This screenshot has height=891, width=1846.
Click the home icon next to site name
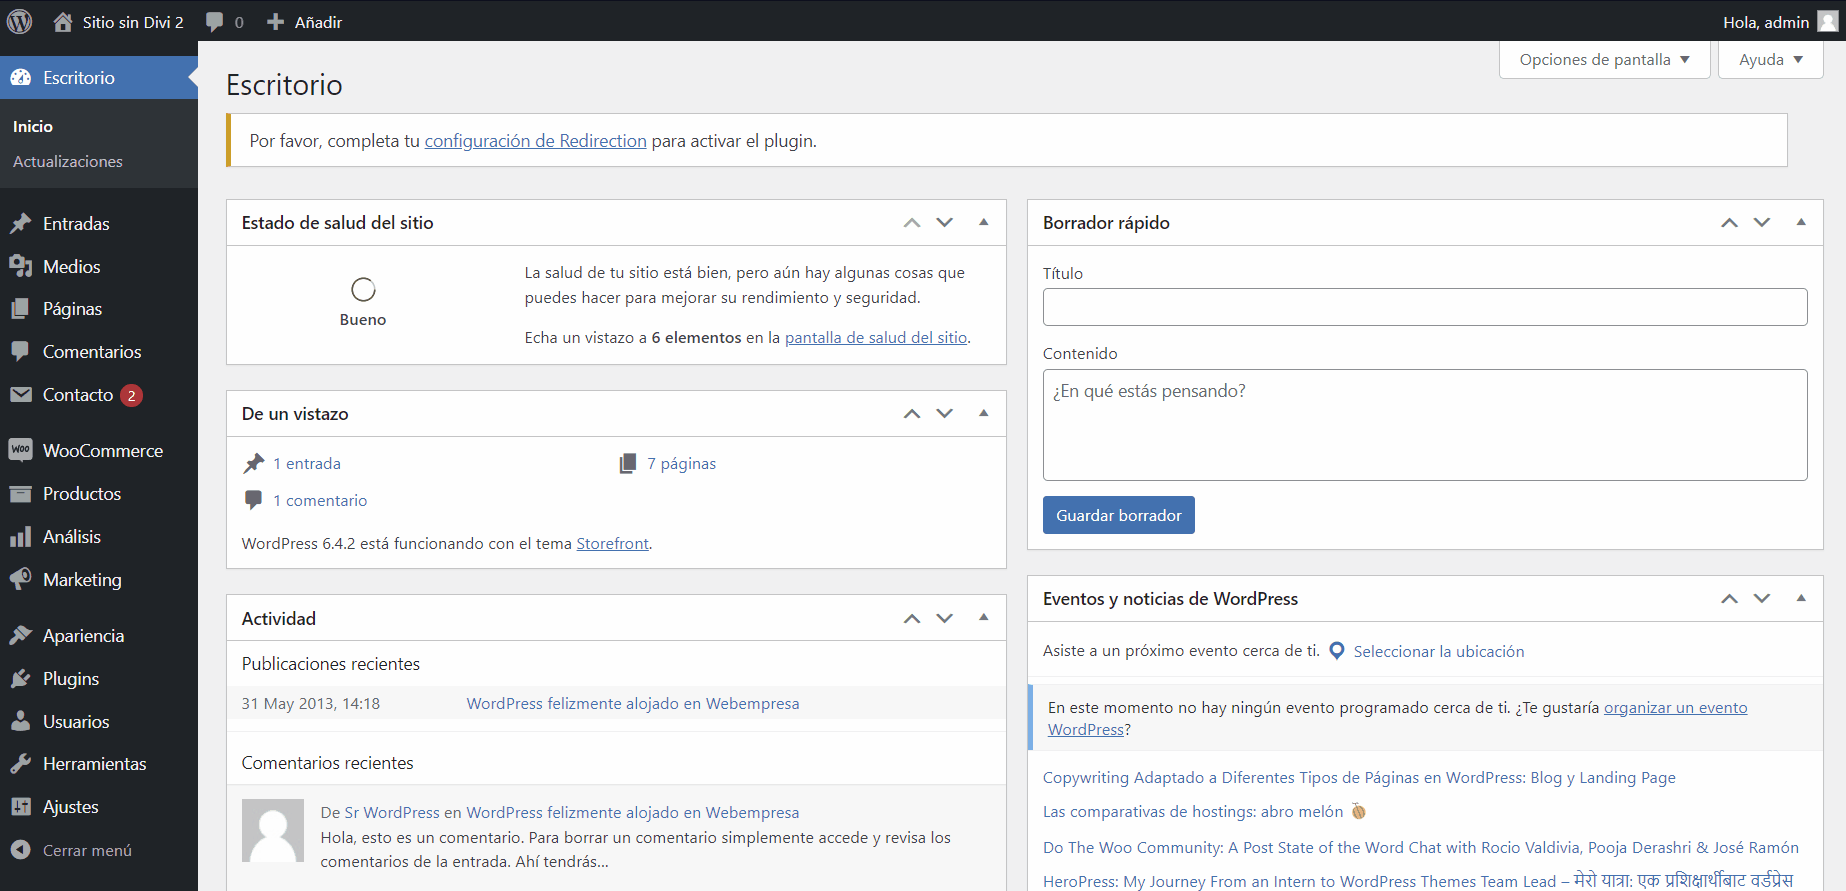(x=63, y=22)
